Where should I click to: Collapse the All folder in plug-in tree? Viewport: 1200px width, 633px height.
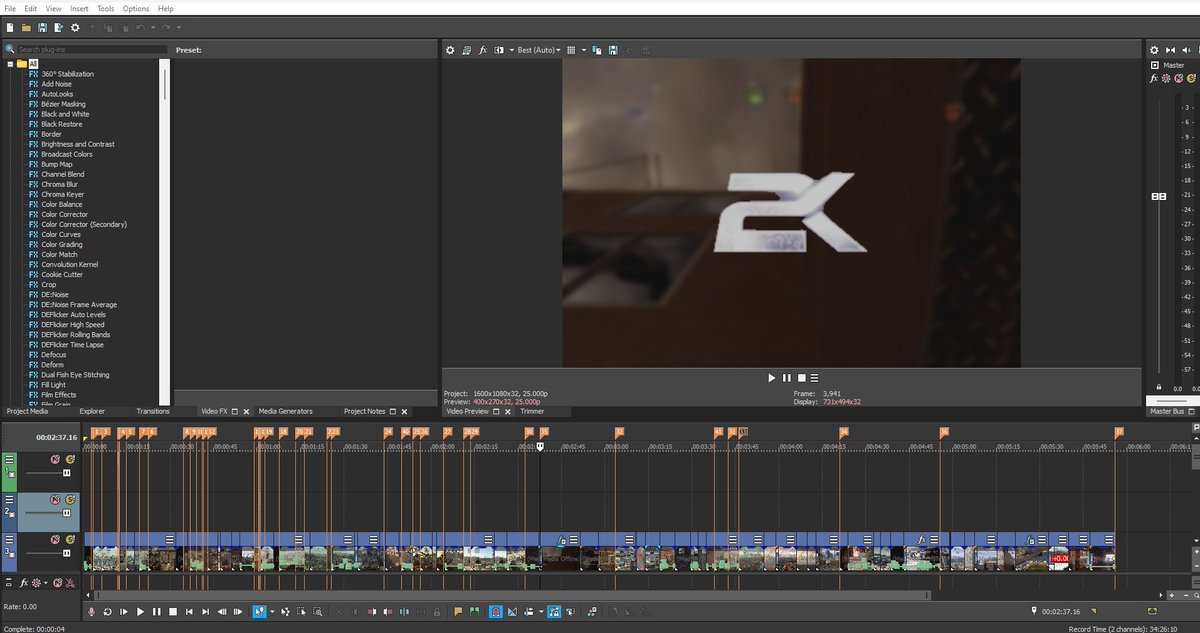pos(9,64)
